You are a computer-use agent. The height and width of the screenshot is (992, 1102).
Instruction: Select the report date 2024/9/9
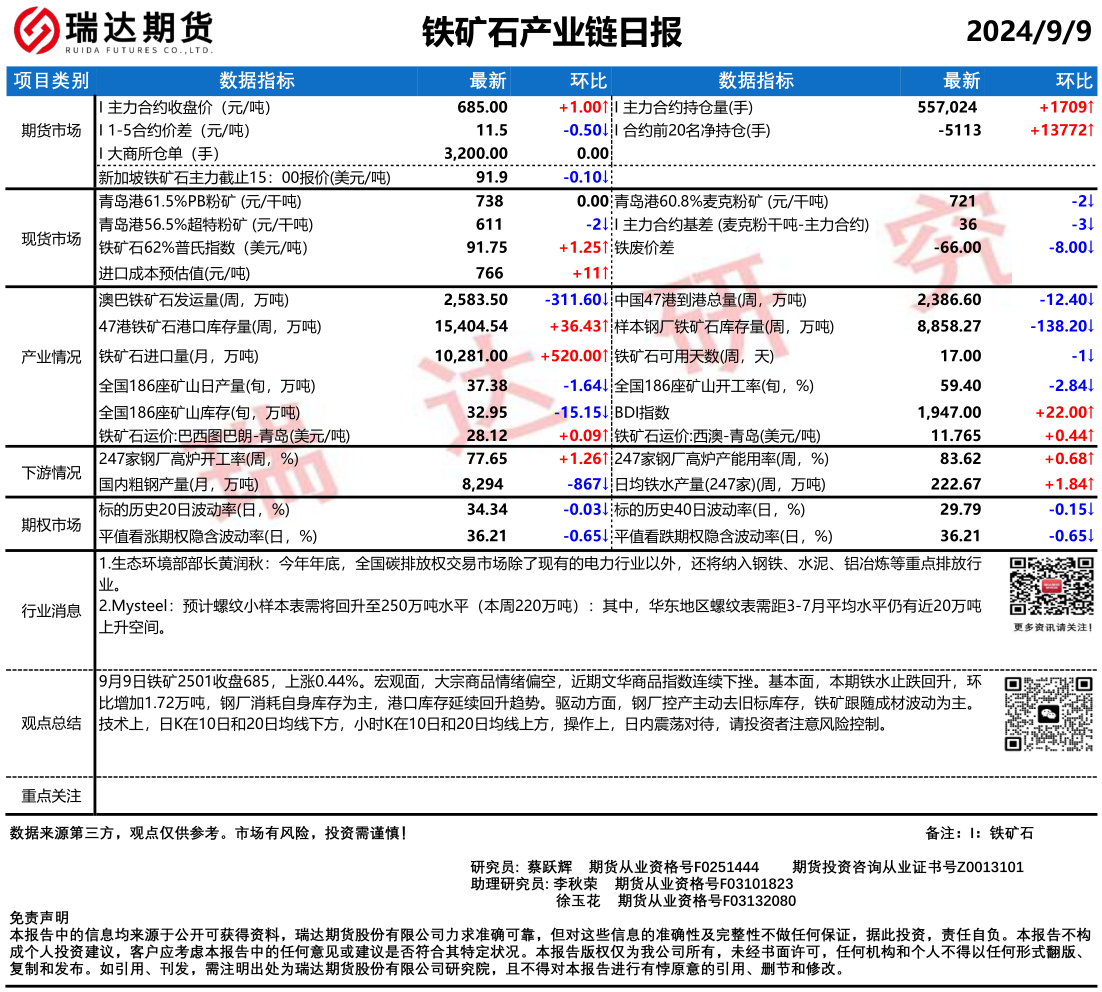[1029, 32]
